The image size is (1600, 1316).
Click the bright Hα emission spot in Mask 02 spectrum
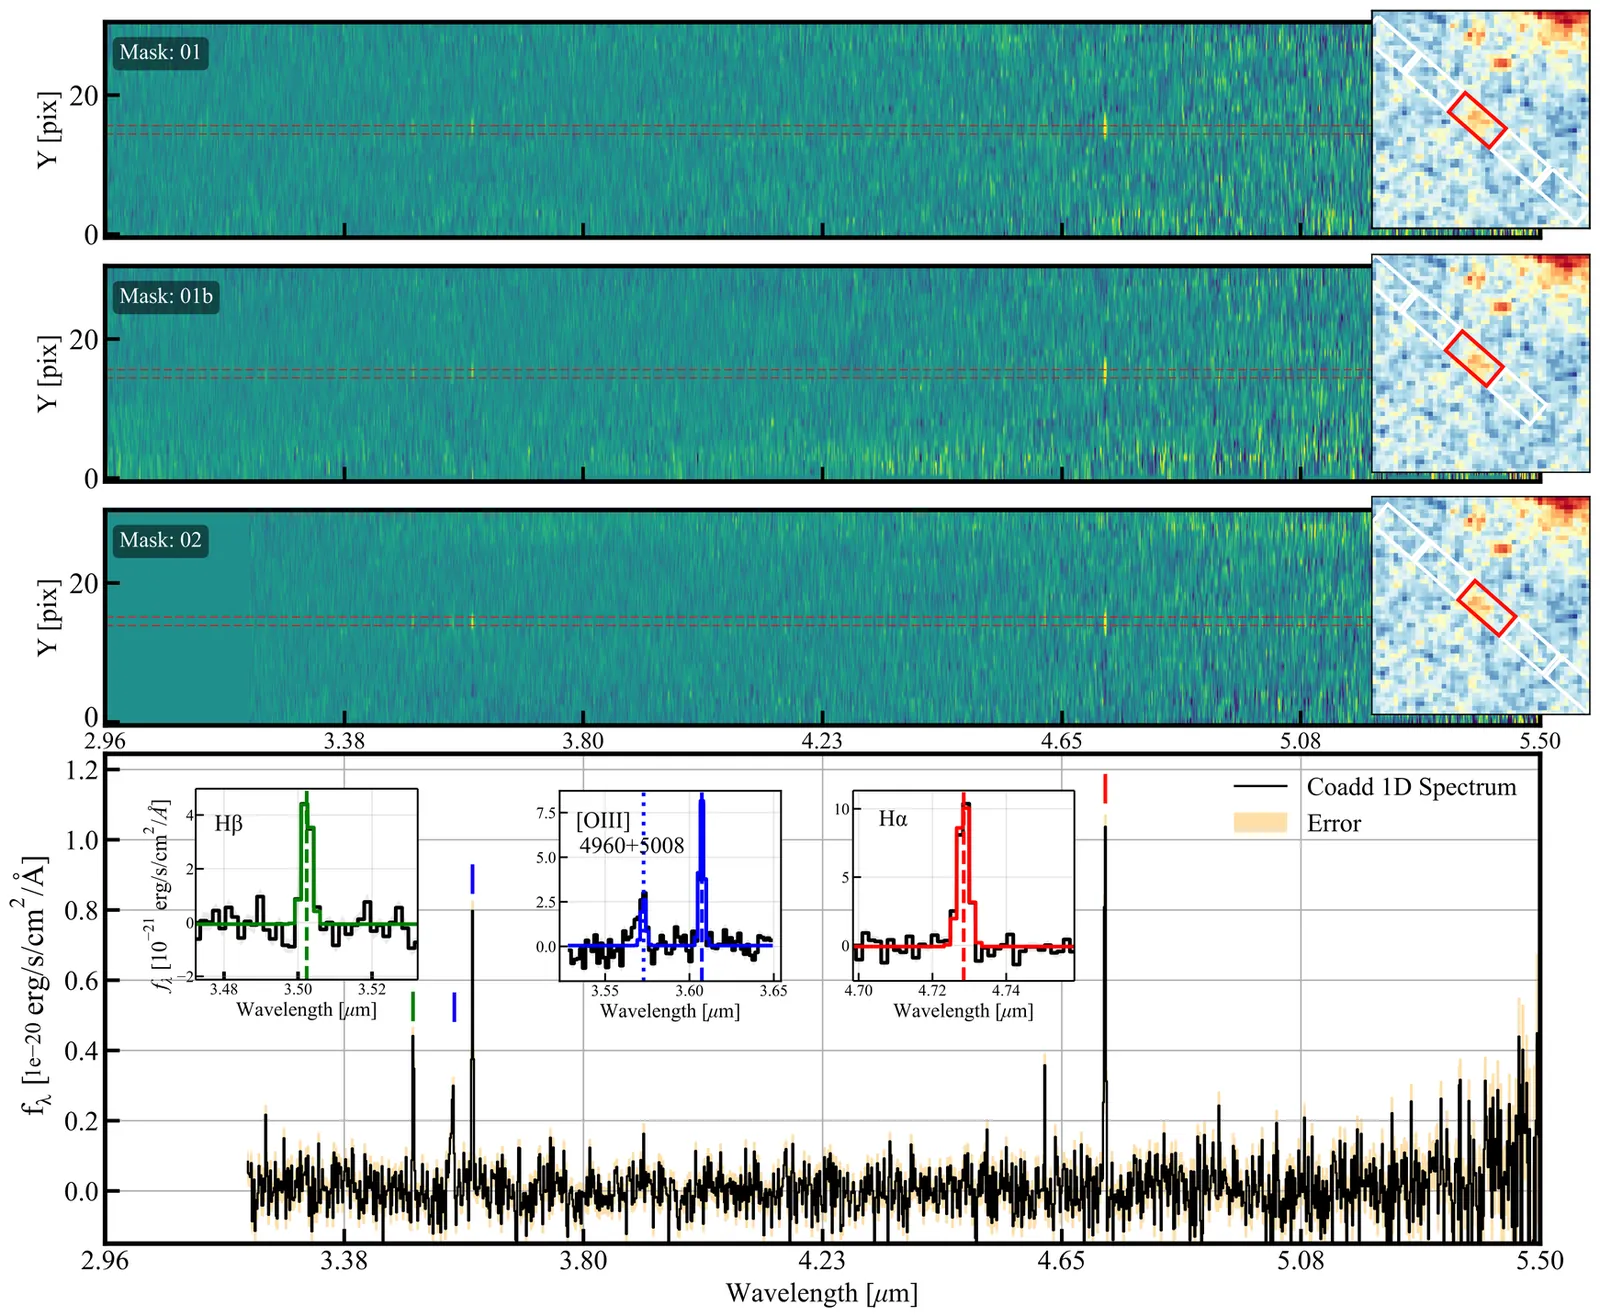(1105, 622)
